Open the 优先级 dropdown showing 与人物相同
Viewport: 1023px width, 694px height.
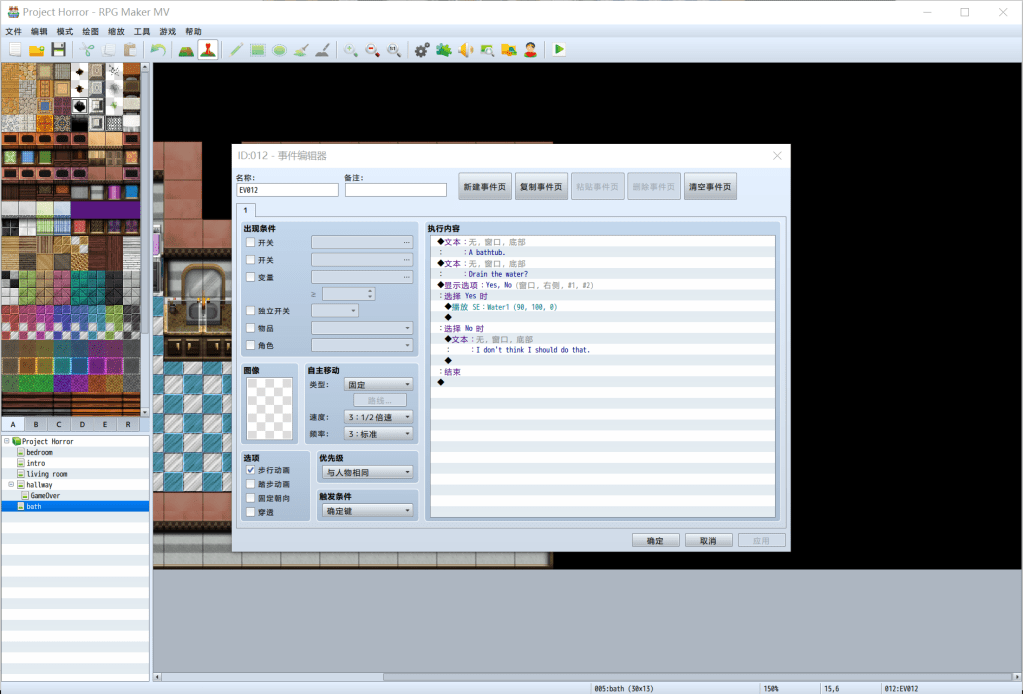click(367, 472)
